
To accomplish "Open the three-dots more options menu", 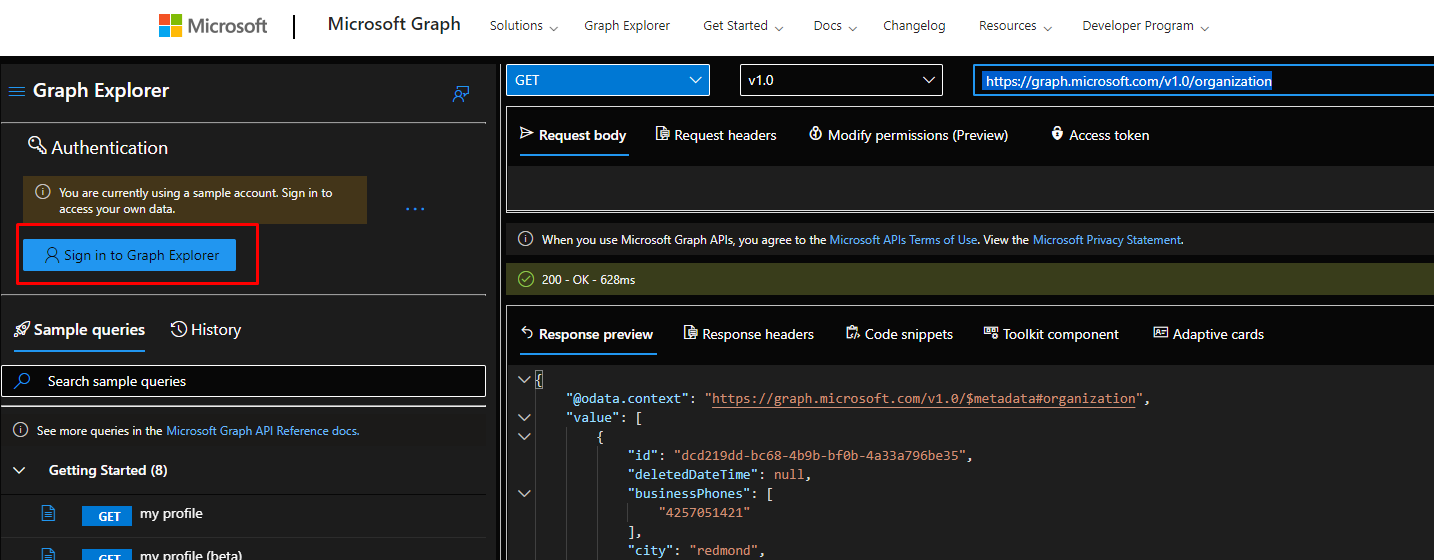I will [x=415, y=209].
